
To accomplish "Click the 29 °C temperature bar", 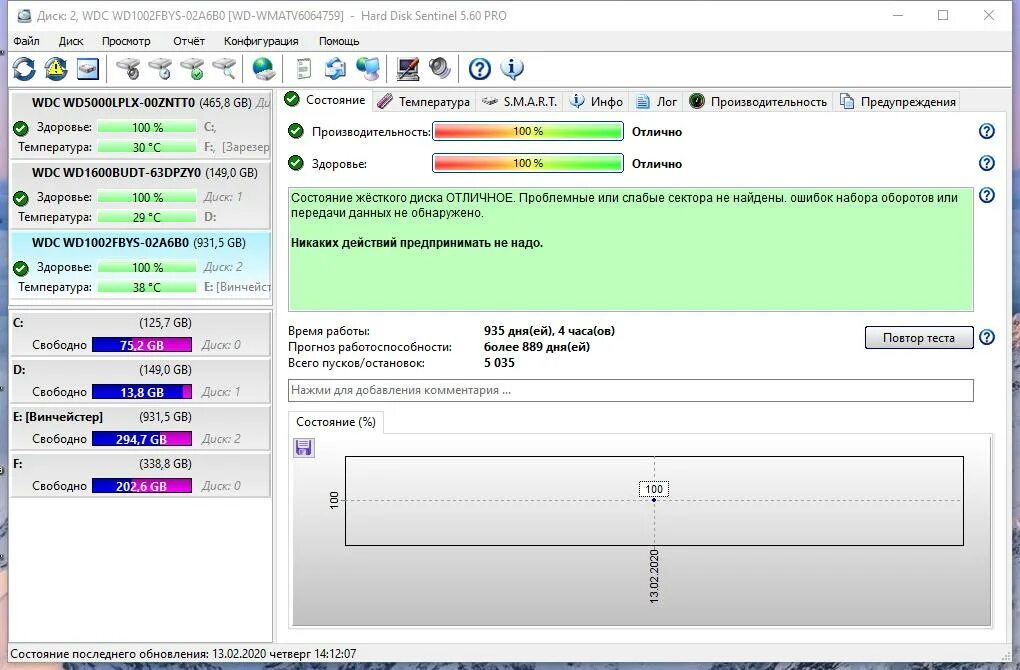I will pos(147,217).
